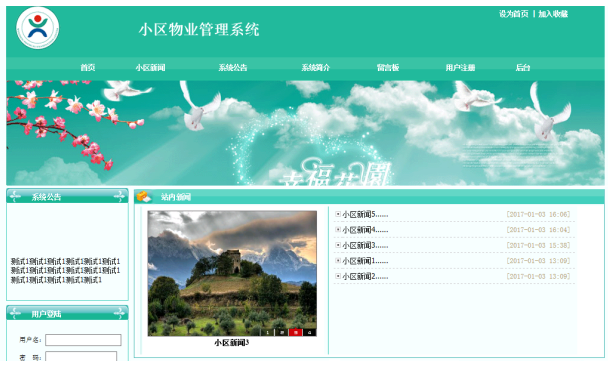Click the scrolling 测试1 announcement text

point(65,270)
